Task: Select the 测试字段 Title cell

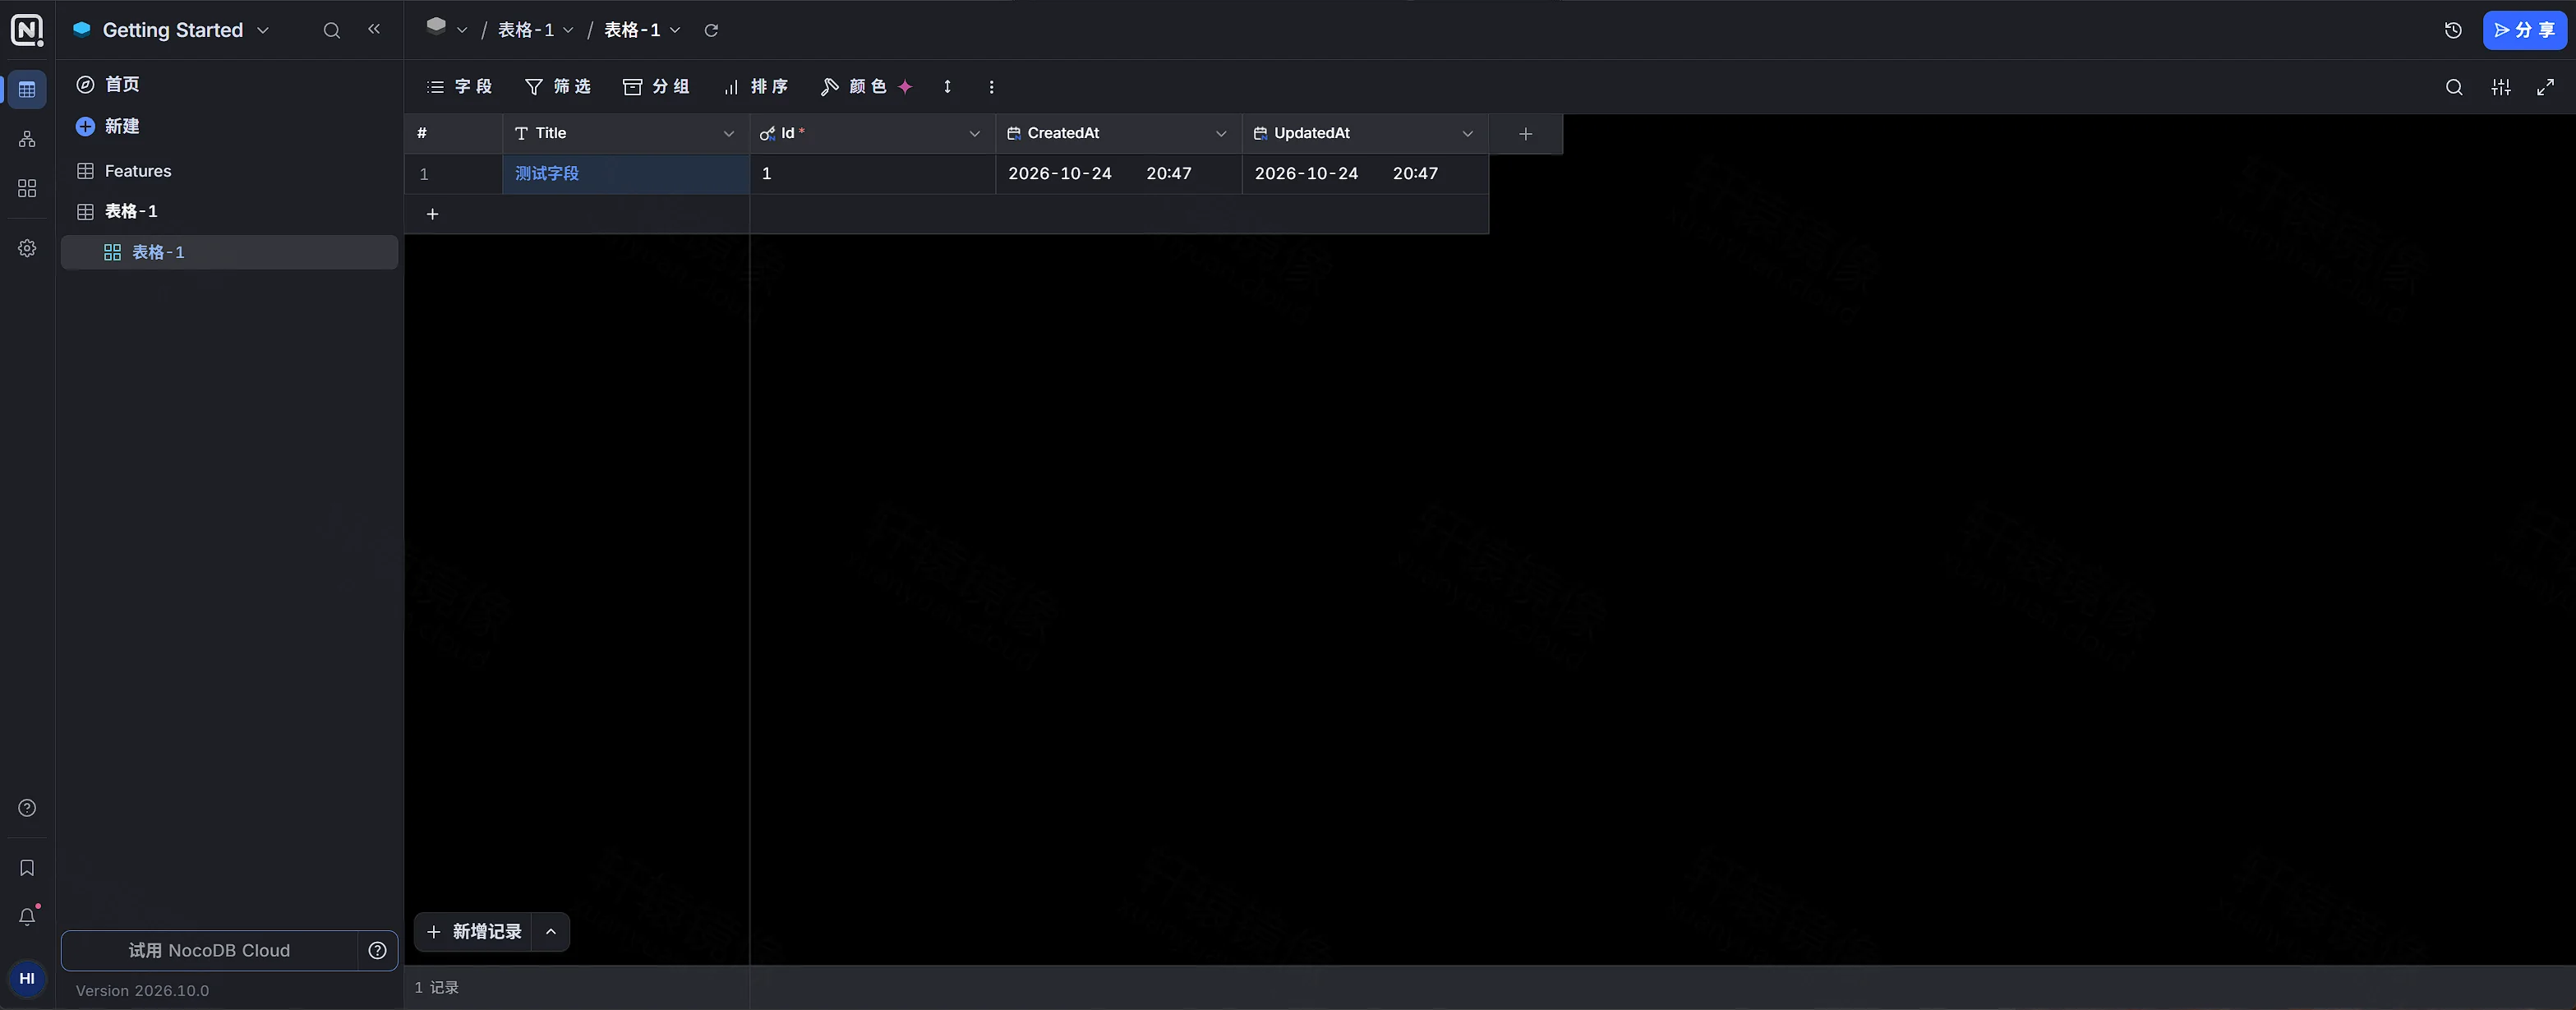Action: point(626,174)
